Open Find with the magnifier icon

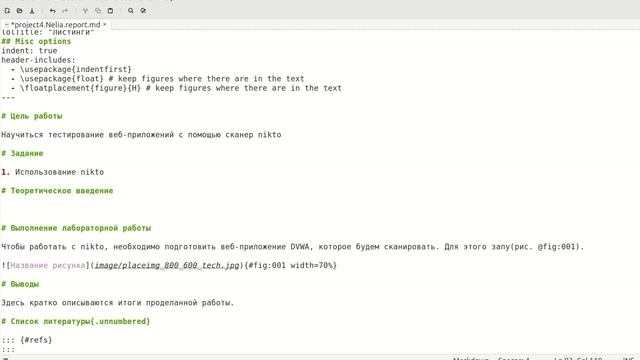(131, 11)
